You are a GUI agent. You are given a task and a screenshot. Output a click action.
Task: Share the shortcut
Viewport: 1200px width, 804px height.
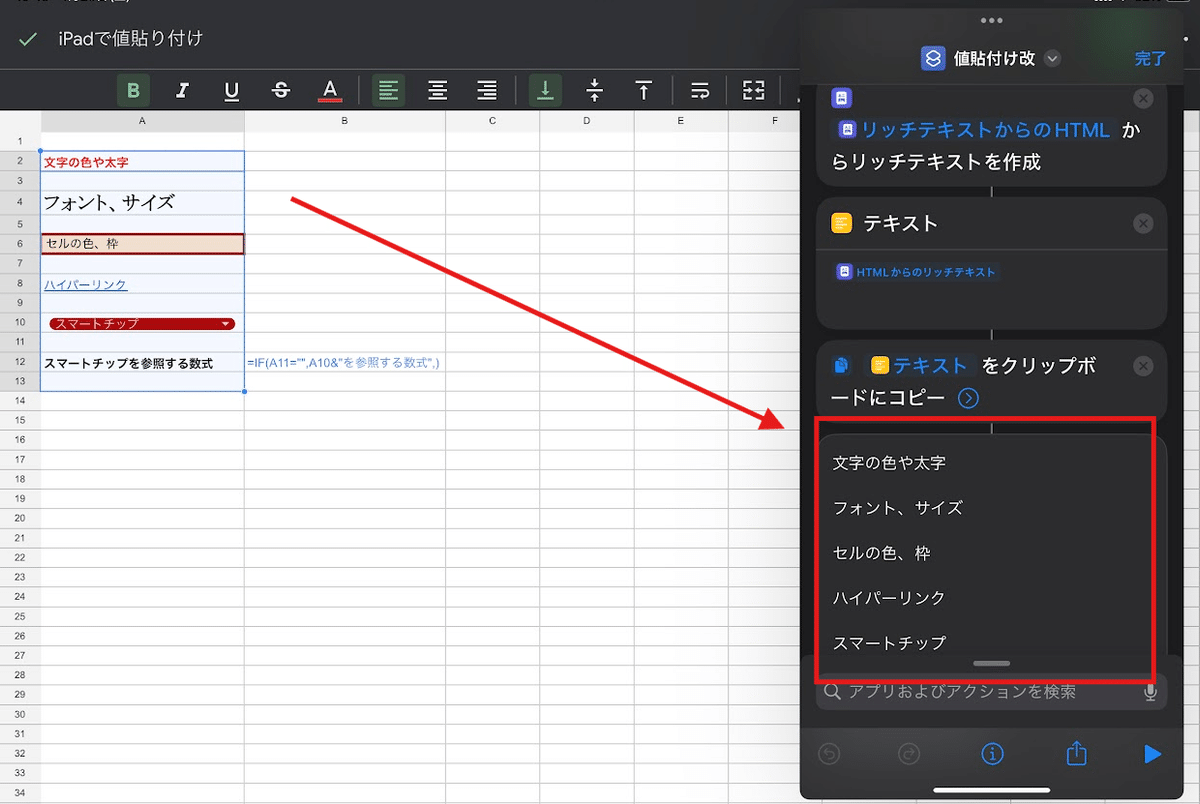point(1075,754)
